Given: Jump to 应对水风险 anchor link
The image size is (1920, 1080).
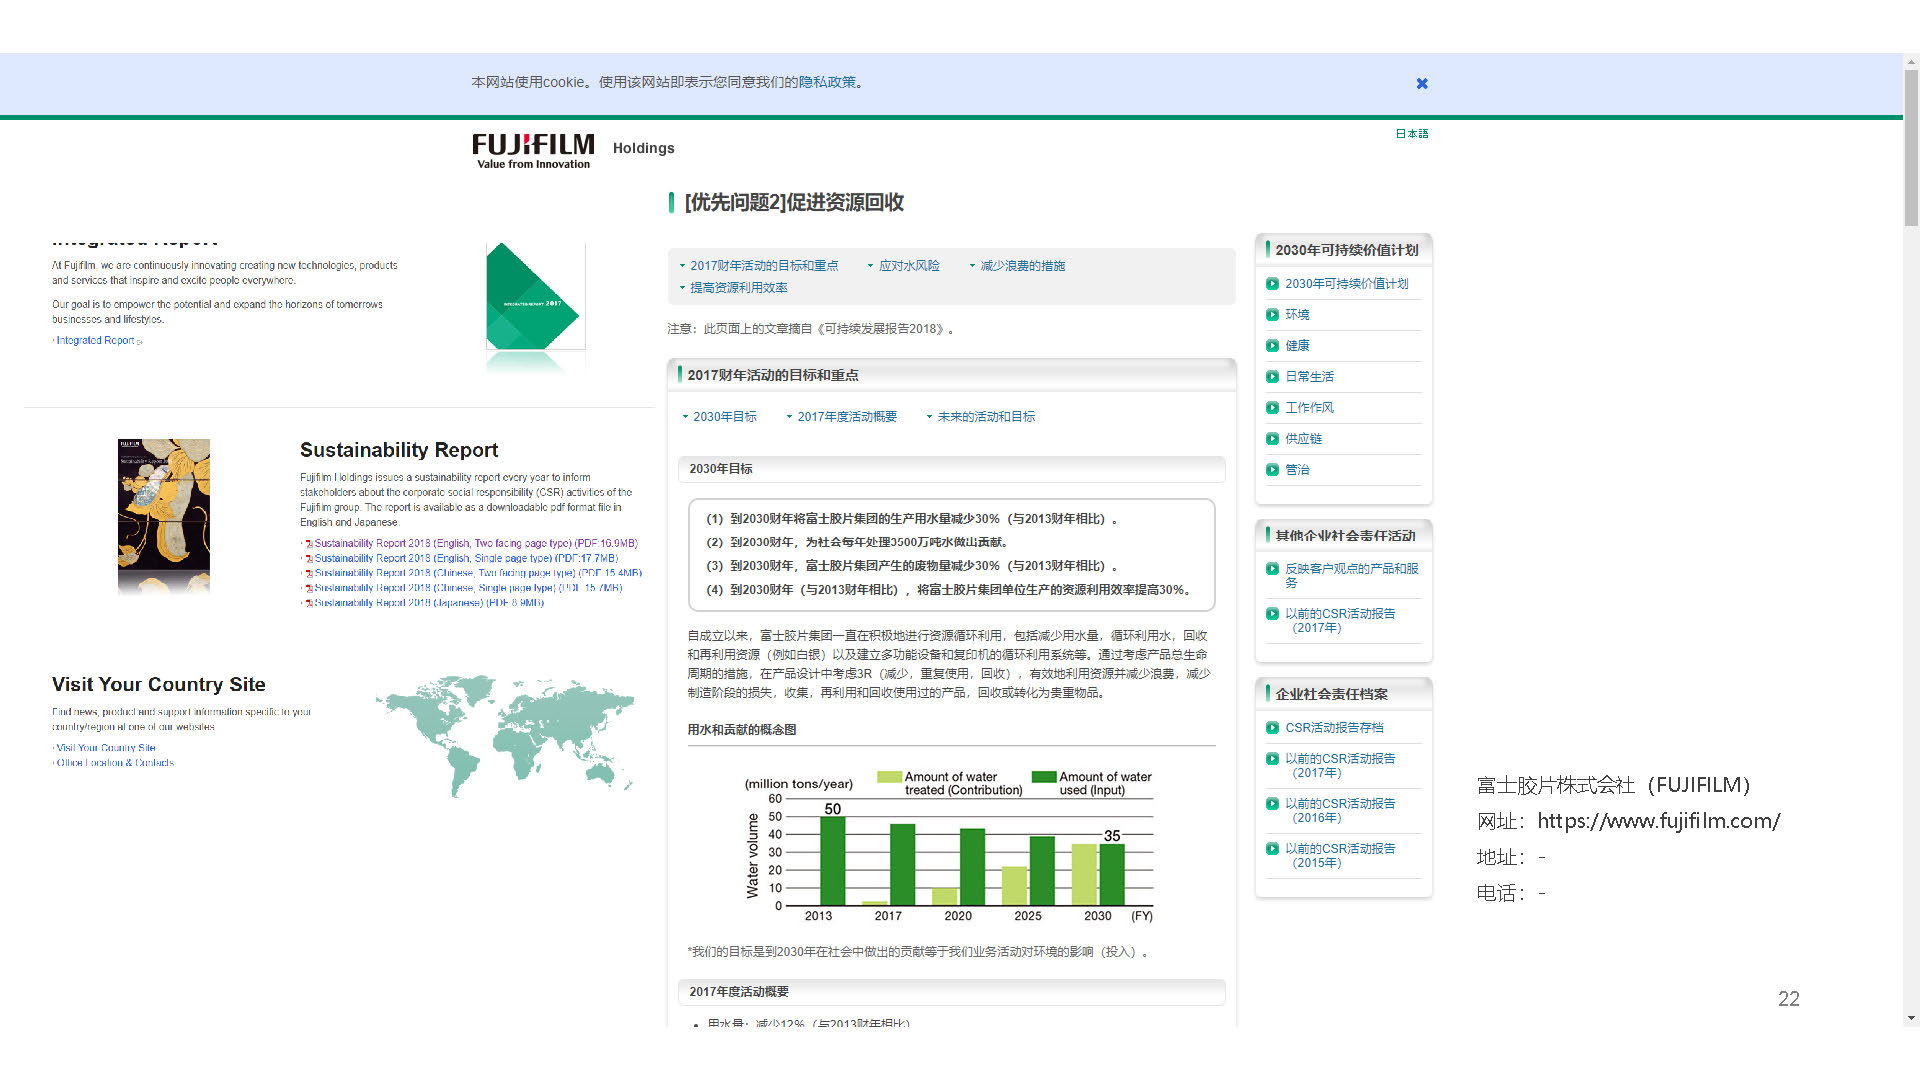Looking at the screenshot, I should (908, 266).
